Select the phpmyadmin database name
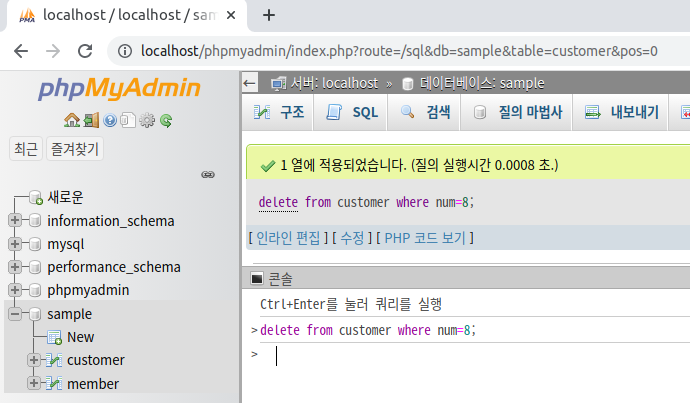This screenshot has height=403, width=690. [x=88, y=290]
